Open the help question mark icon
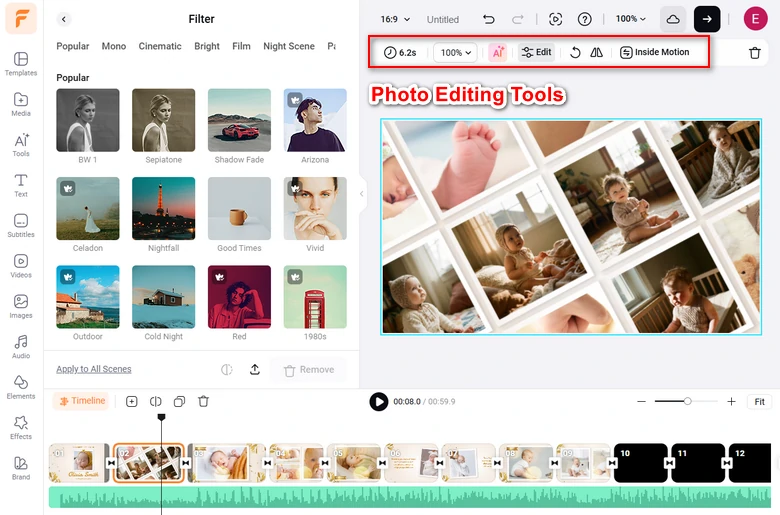 [x=585, y=19]
